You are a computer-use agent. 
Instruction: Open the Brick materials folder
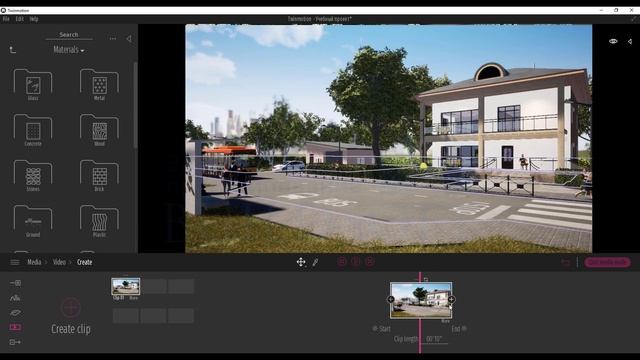coord(100,176)
